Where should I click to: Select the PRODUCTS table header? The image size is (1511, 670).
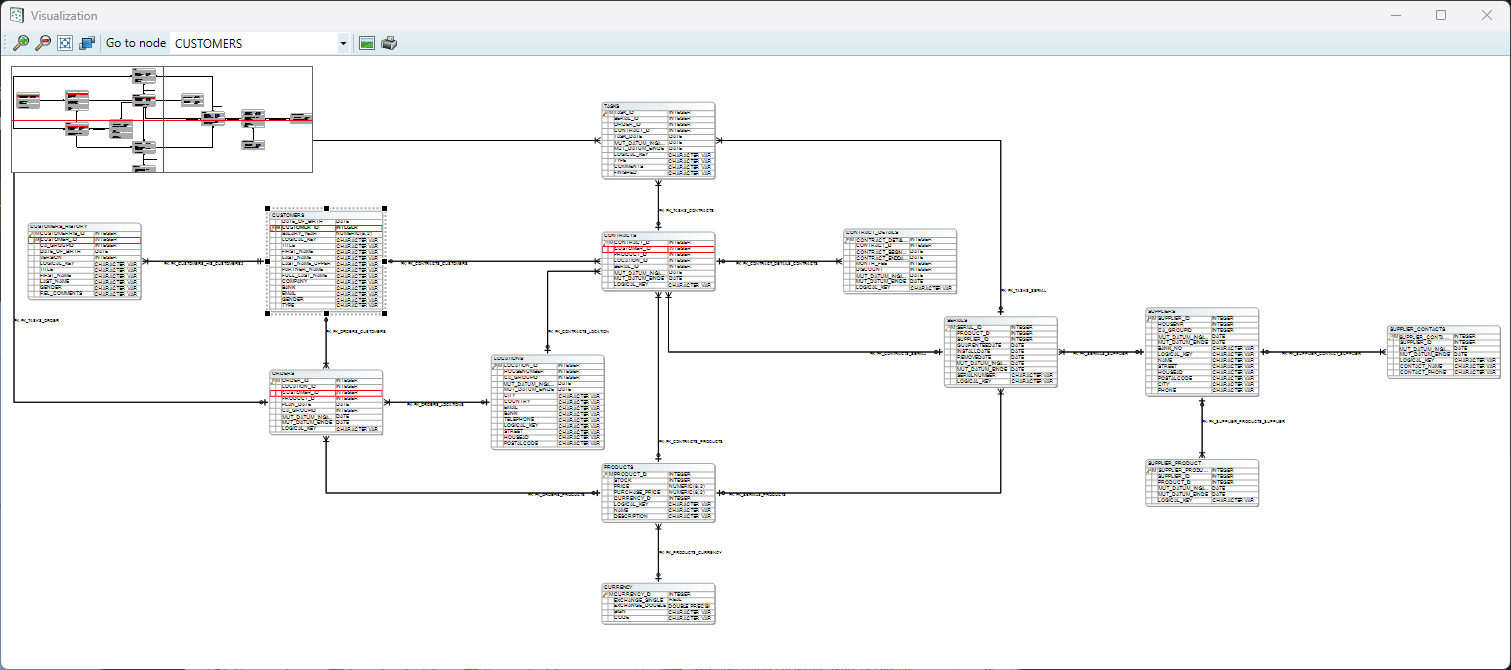click(x=658, y=466)
